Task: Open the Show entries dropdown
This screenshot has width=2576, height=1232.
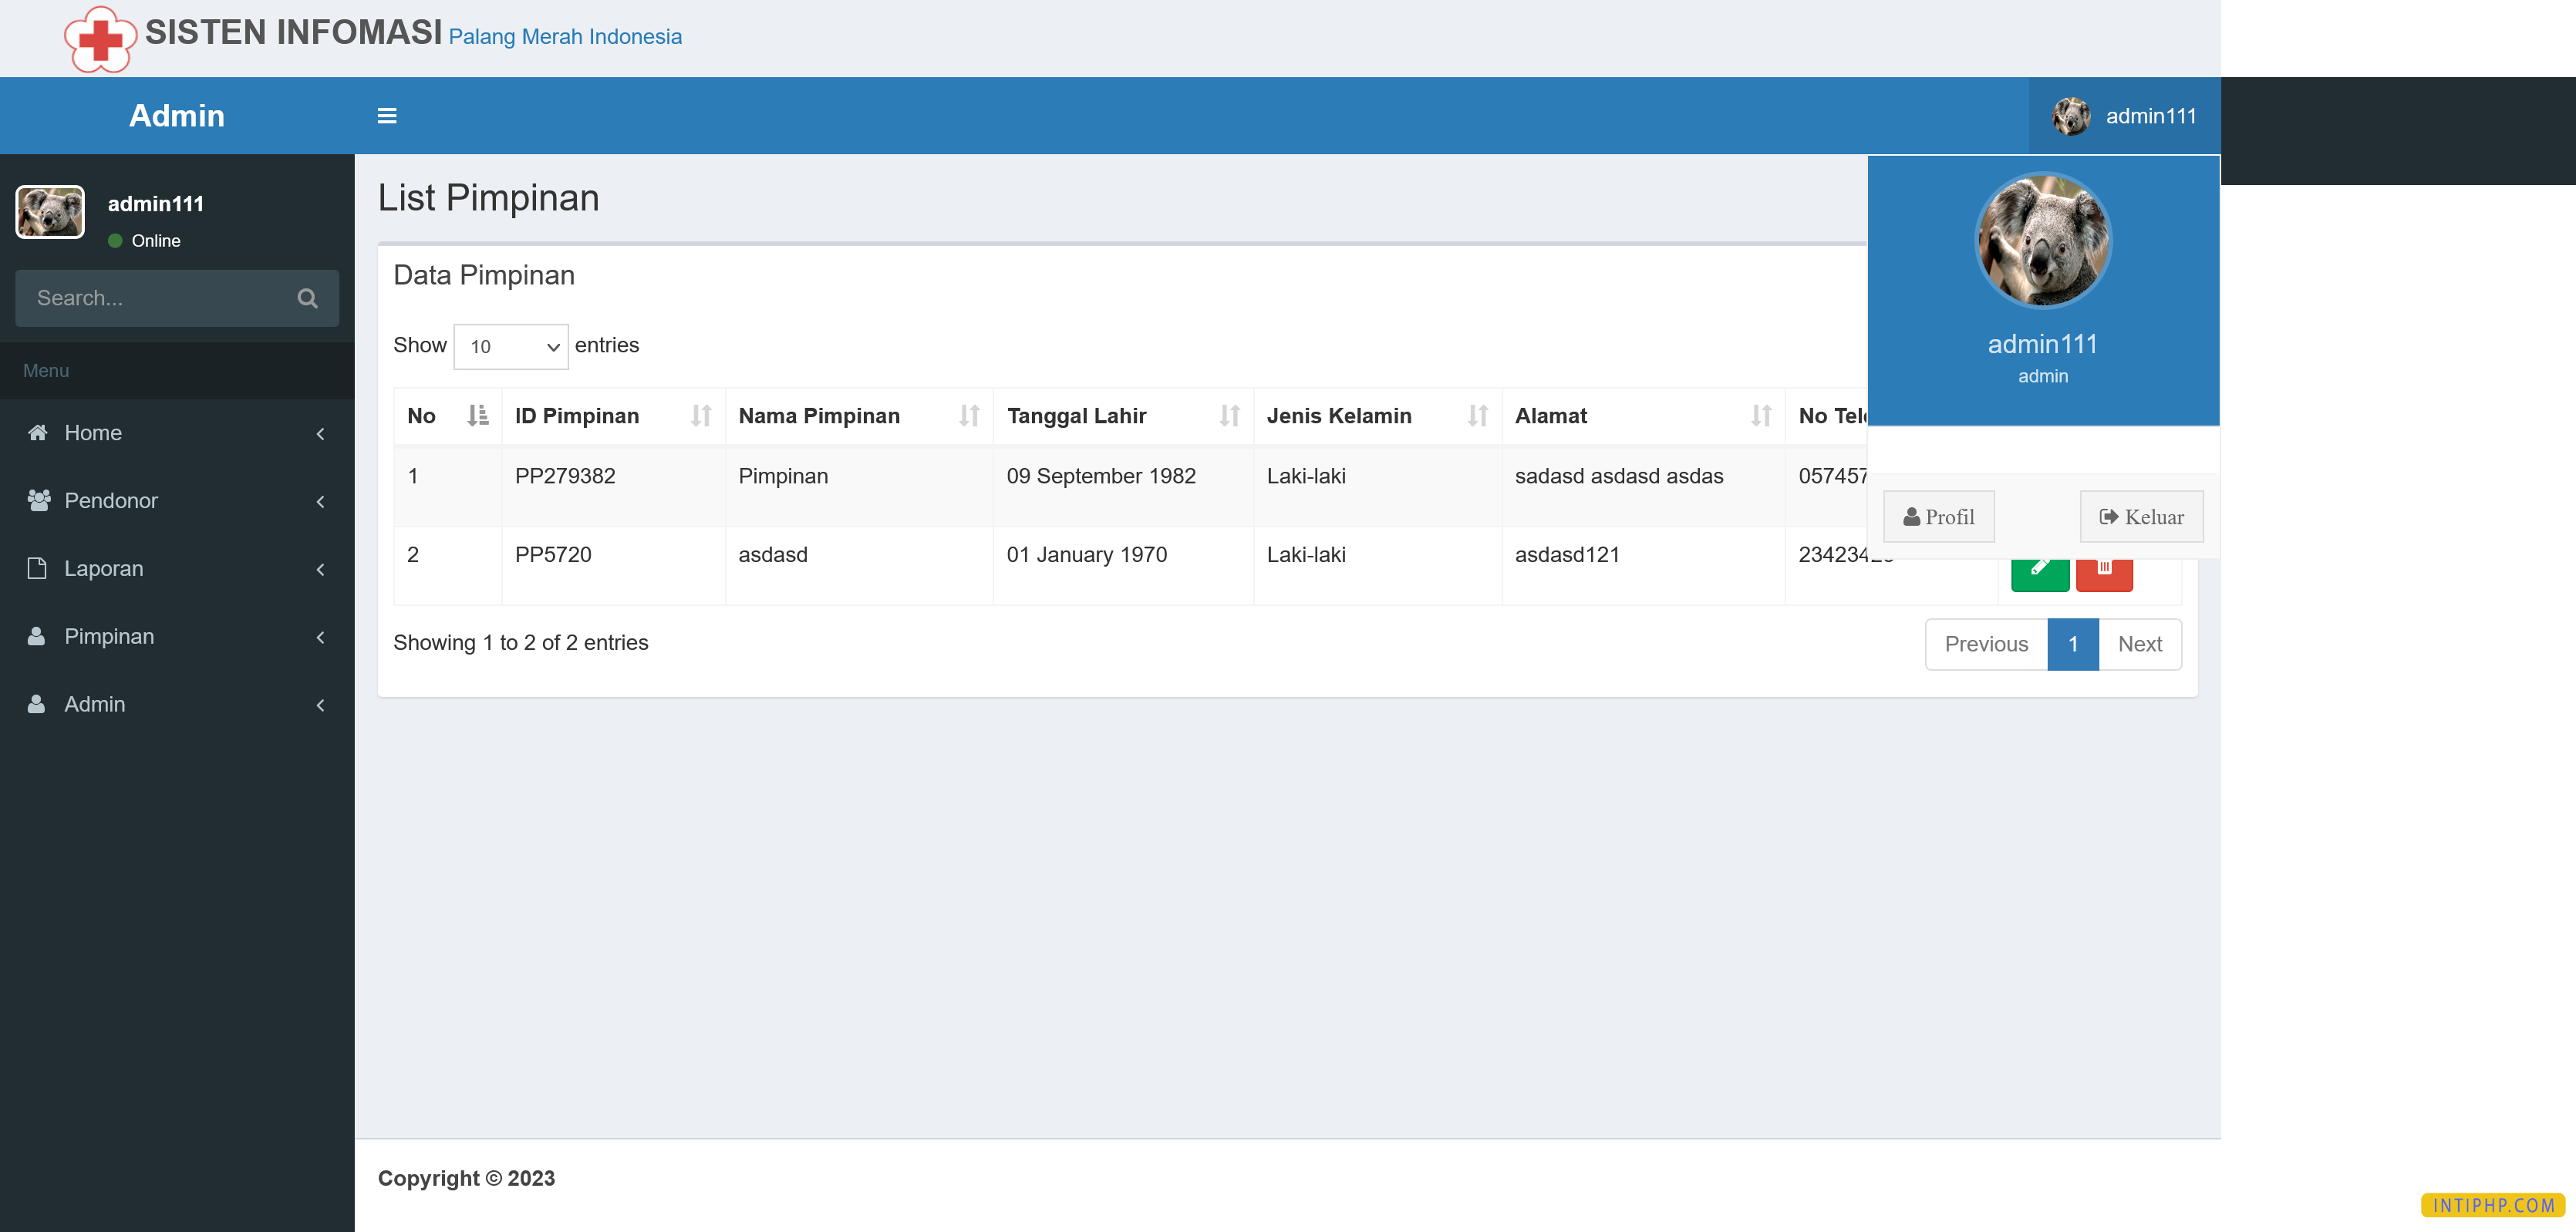Action: [510, 346]
